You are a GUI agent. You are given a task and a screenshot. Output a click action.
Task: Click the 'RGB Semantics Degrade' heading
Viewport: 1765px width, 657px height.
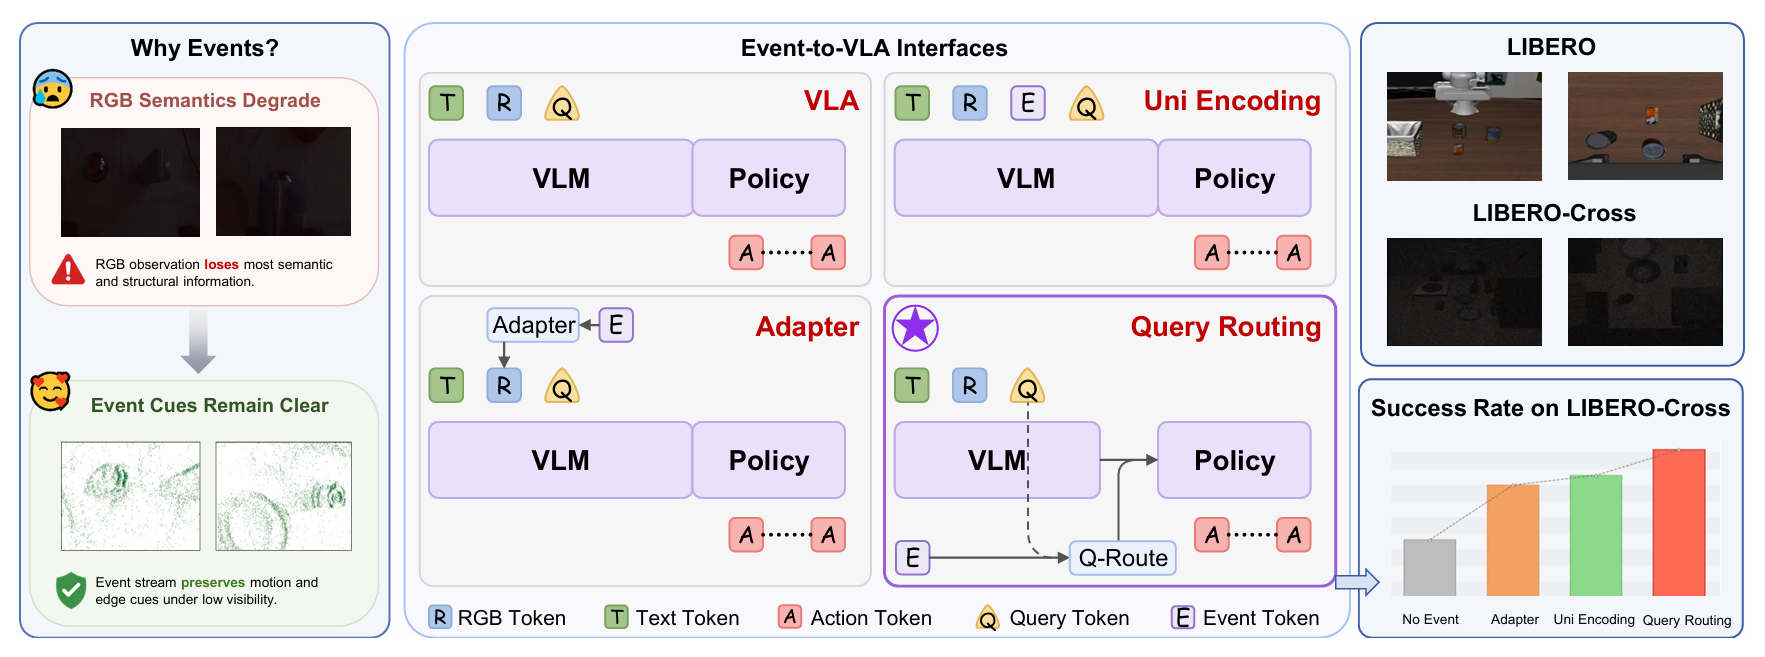pyautogui.click(x=205, y=100)
